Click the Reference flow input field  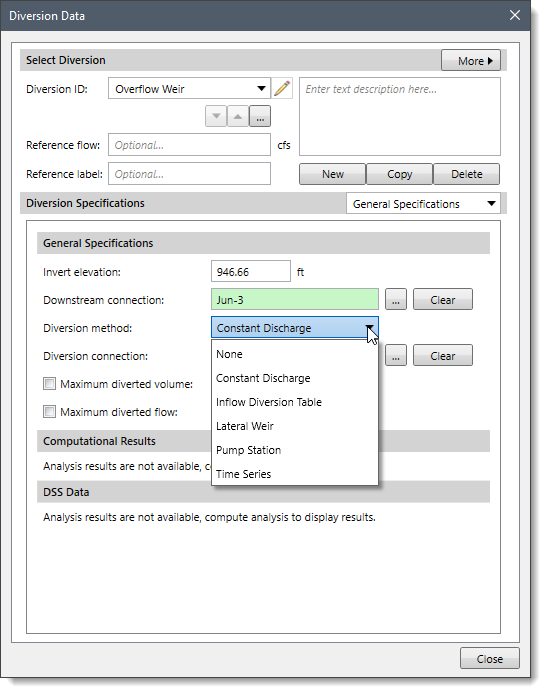click(189, 145)
